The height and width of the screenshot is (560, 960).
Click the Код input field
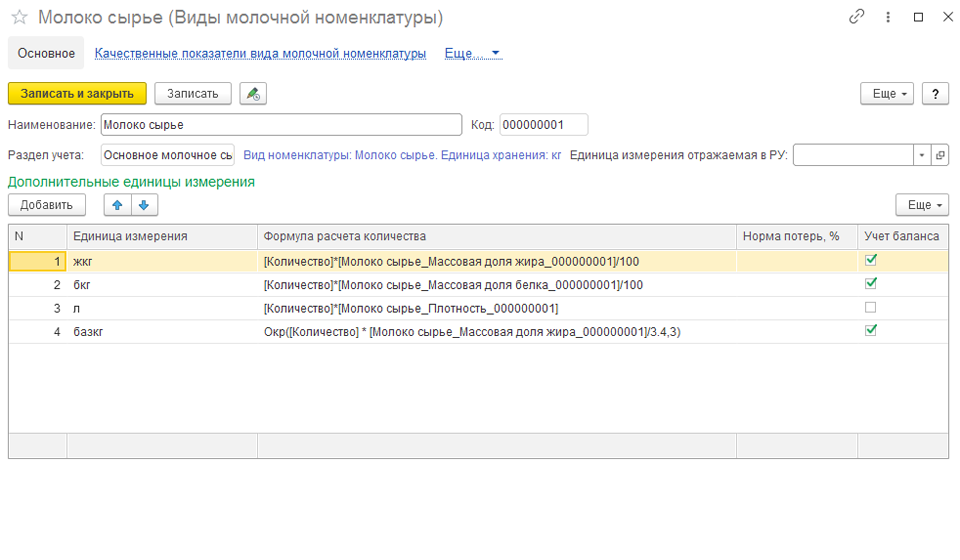pyautogui.click(x=544, y=125)
